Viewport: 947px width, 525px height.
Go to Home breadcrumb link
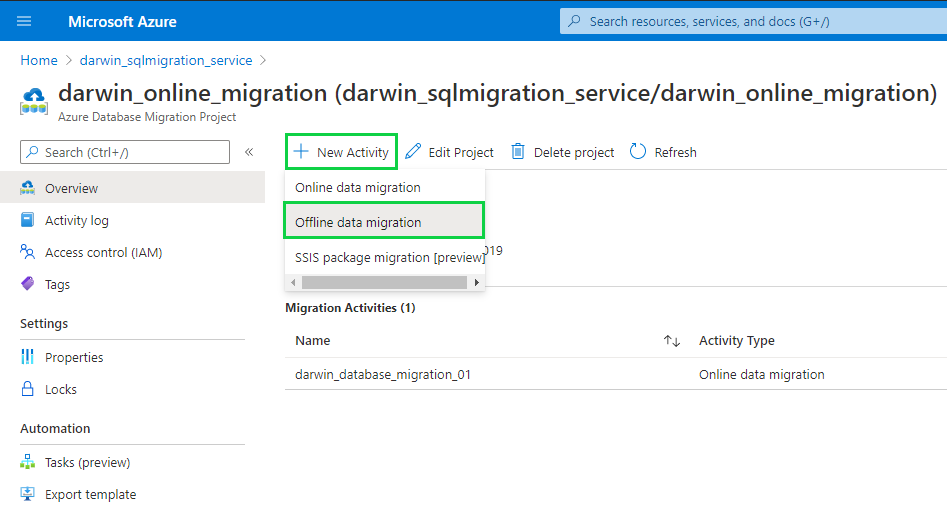point(39,60)
